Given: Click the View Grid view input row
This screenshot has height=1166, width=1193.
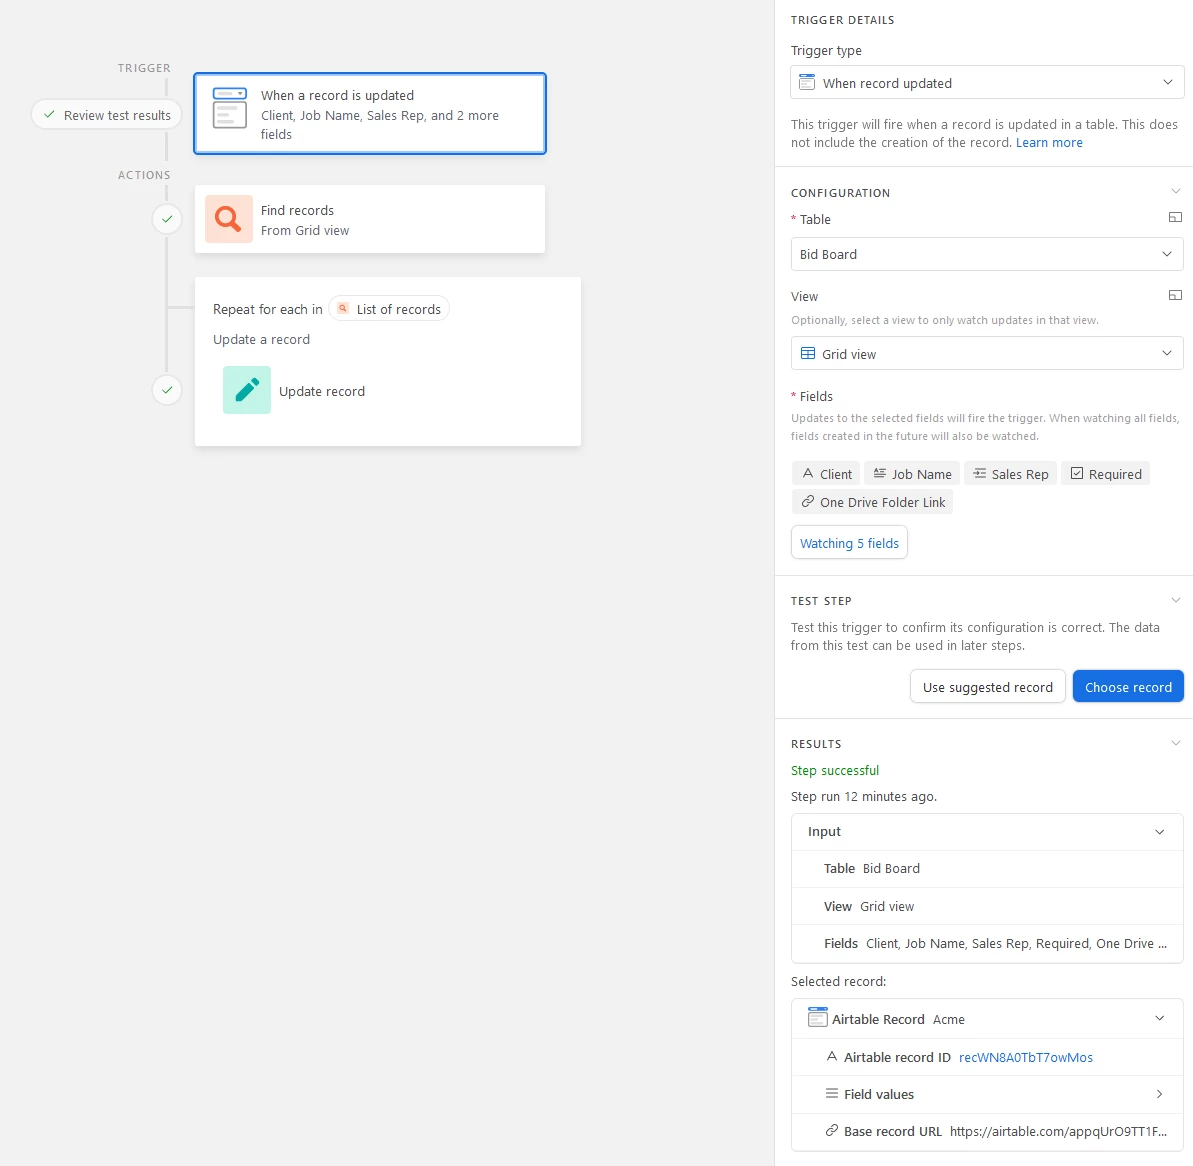Looking at the screenshot, I should pos(987,906).
